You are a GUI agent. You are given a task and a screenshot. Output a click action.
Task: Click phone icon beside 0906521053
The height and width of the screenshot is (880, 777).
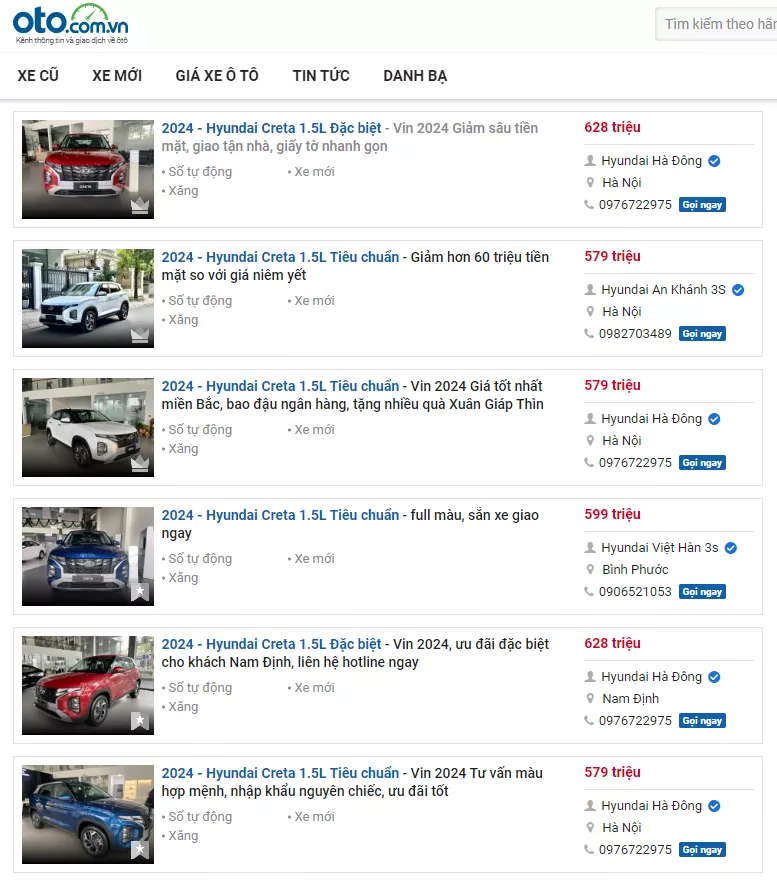click(589, 592)
